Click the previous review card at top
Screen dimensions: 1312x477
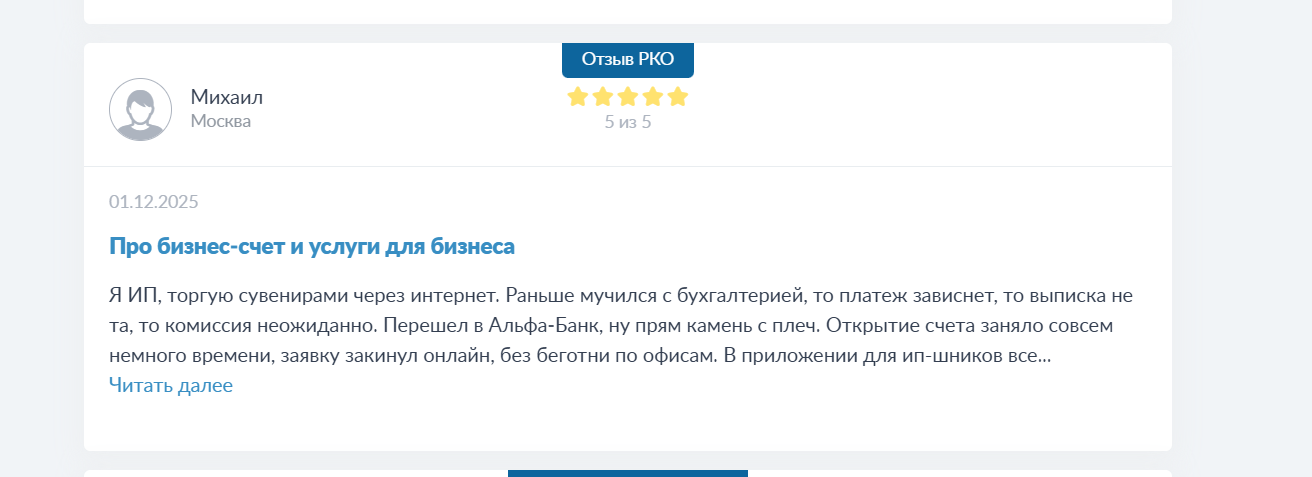(x=627, y=10)
